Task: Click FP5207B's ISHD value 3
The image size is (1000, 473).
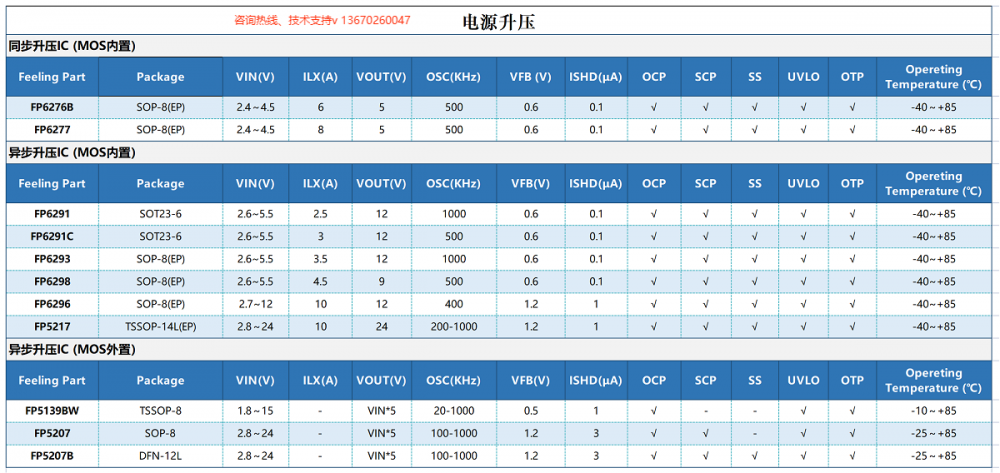Action: [x=596, y=456]
